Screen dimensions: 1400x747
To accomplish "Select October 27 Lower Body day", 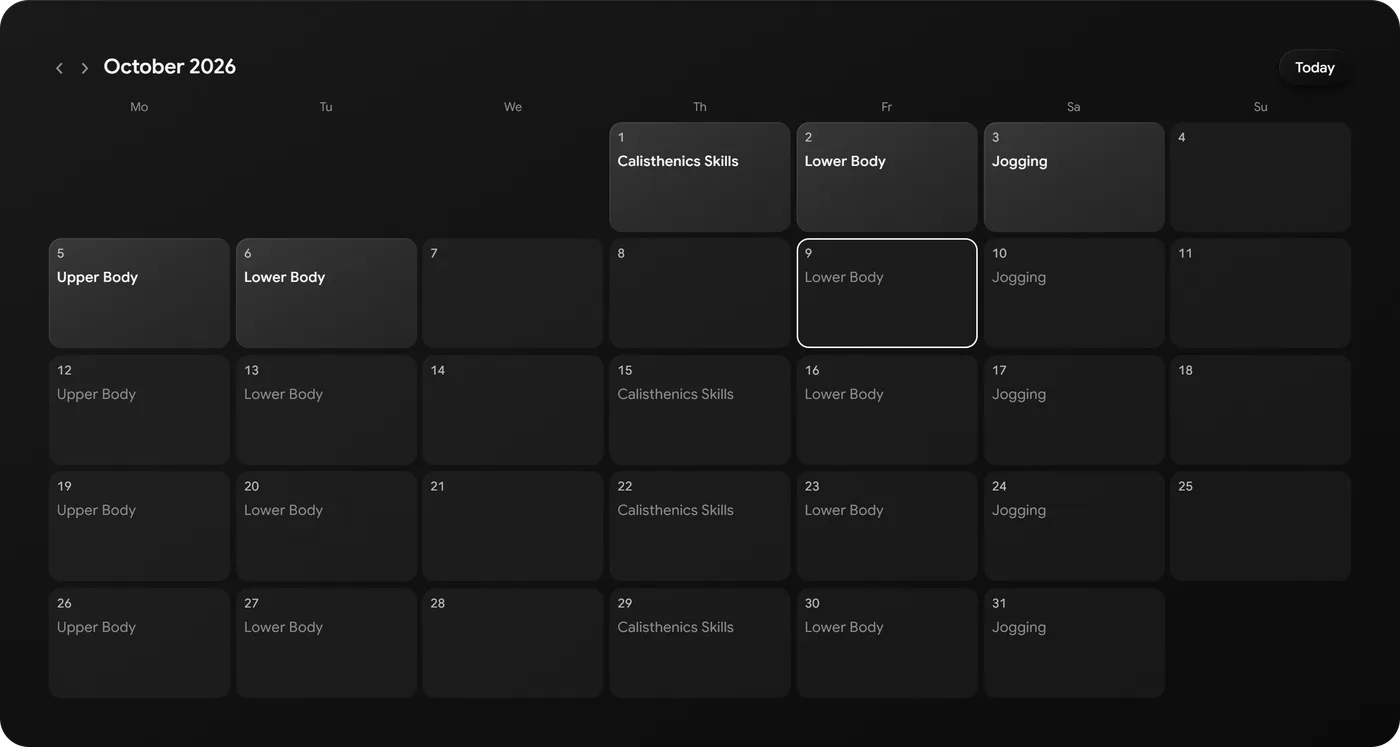I will click(x=326, y=643).
